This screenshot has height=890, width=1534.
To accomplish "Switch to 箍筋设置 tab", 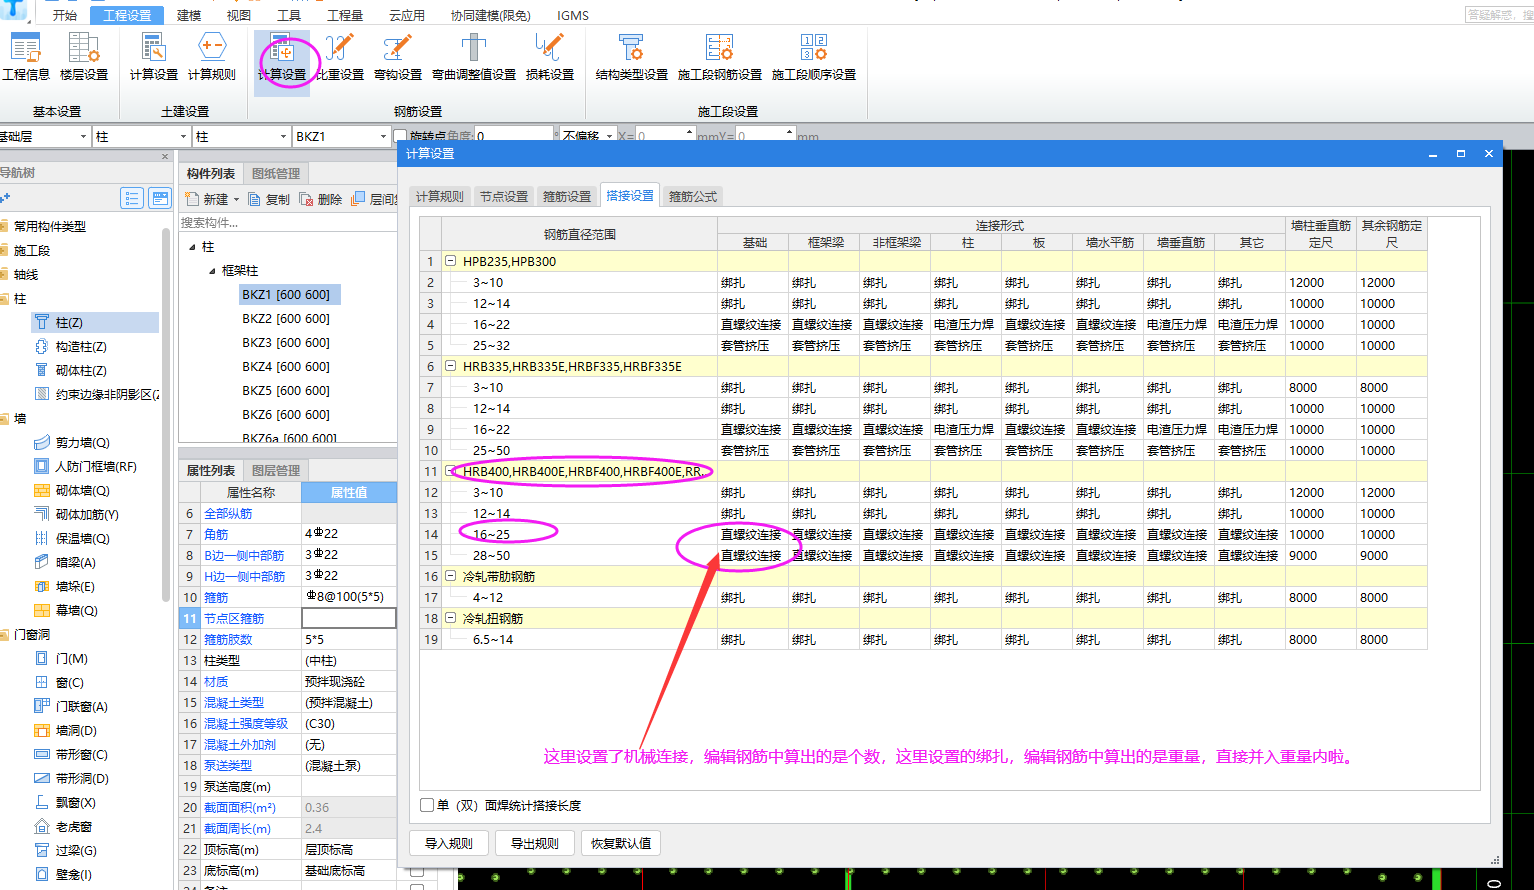I will [x=567, y=196].
